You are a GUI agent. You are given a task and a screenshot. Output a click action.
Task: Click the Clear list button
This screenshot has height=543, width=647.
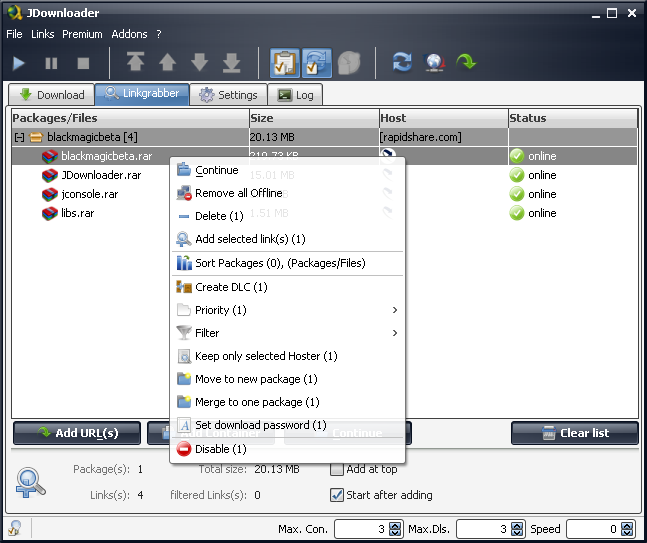coord(574,433)
